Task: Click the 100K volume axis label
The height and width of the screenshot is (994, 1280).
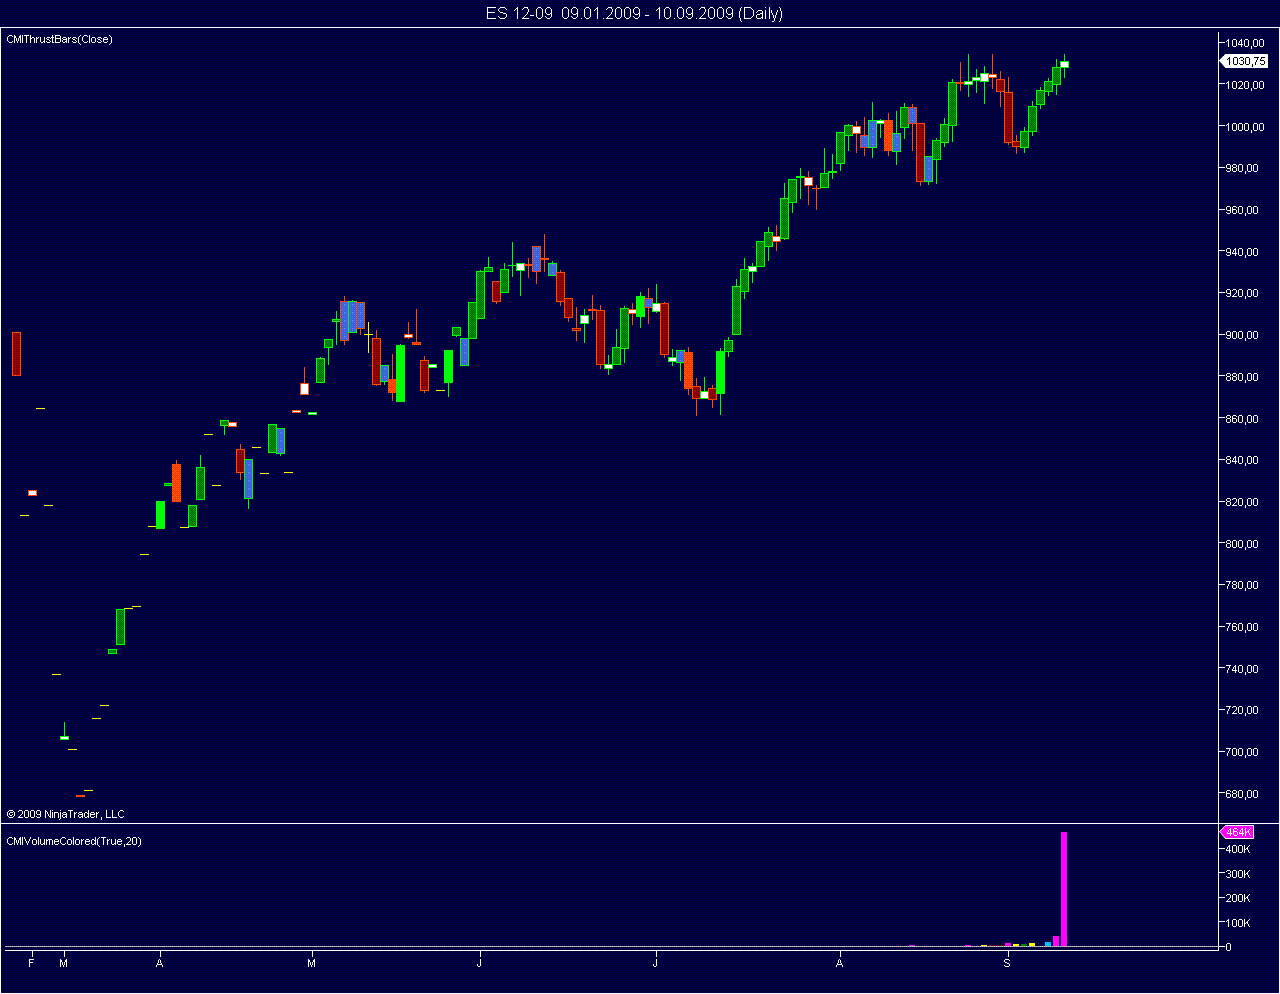Action: click(x=1238, y=923)
